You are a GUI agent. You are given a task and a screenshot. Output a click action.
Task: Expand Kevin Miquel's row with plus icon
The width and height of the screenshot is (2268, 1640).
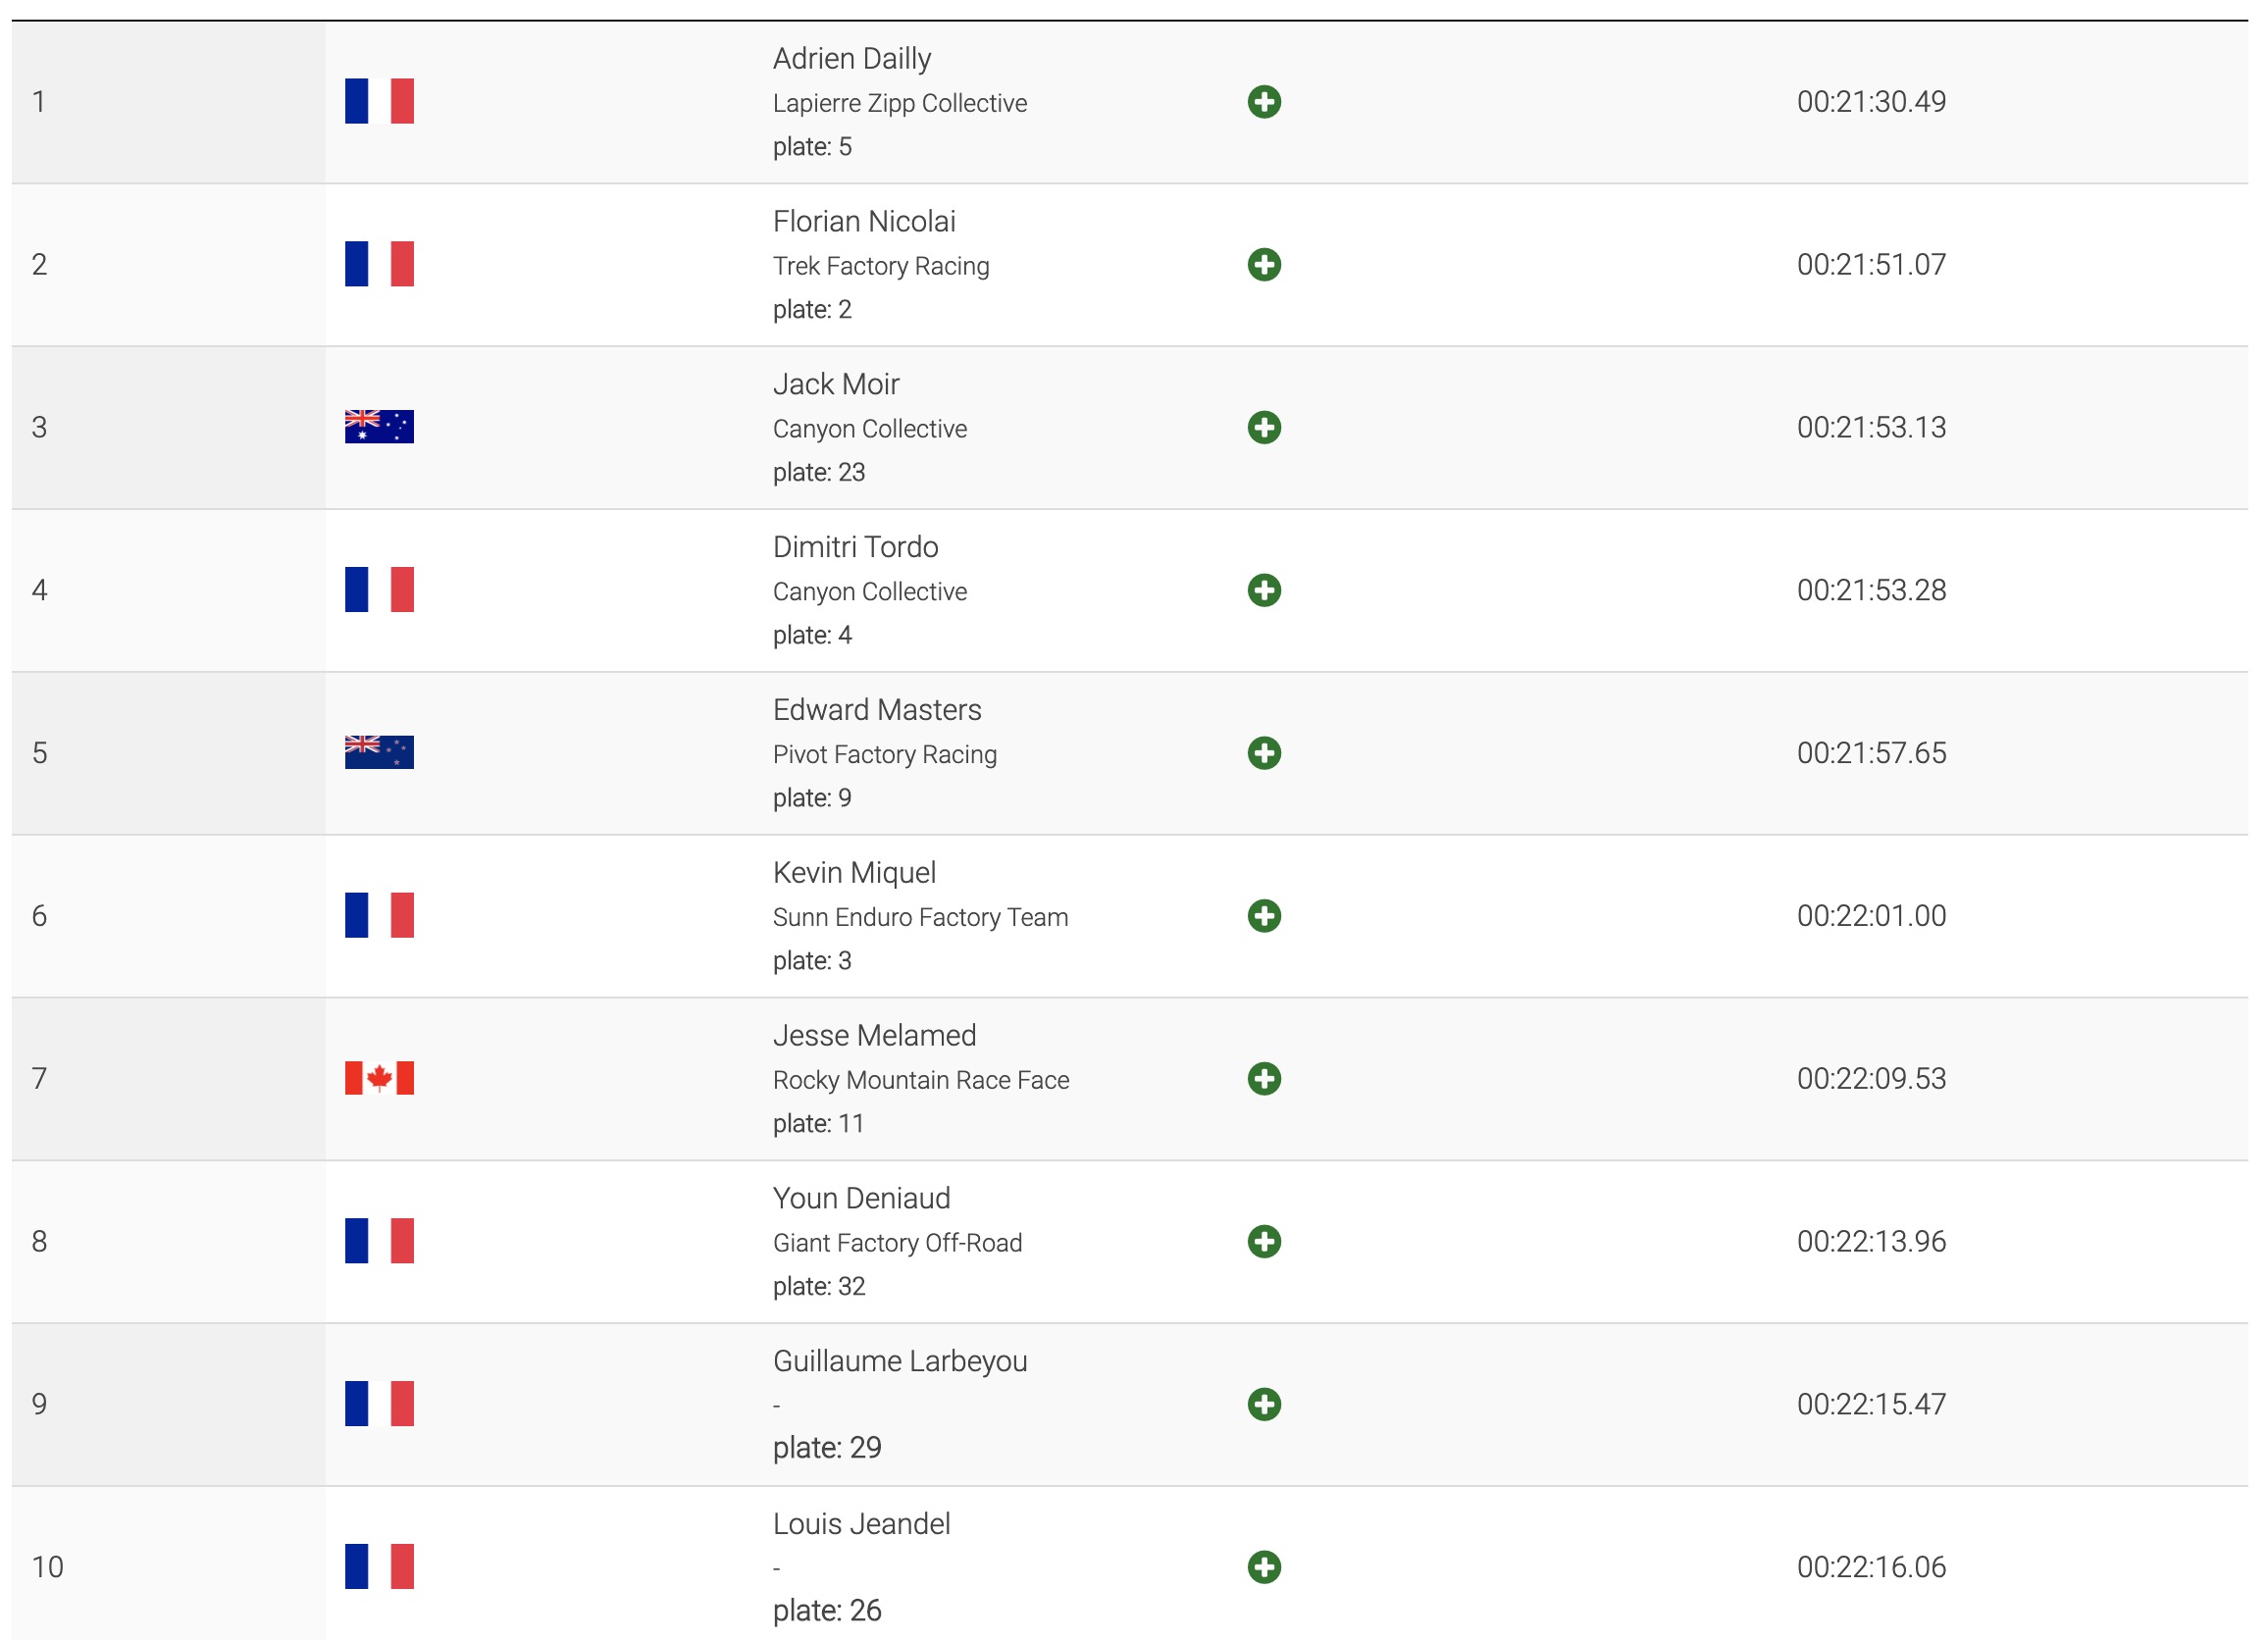click(1264, 916)
